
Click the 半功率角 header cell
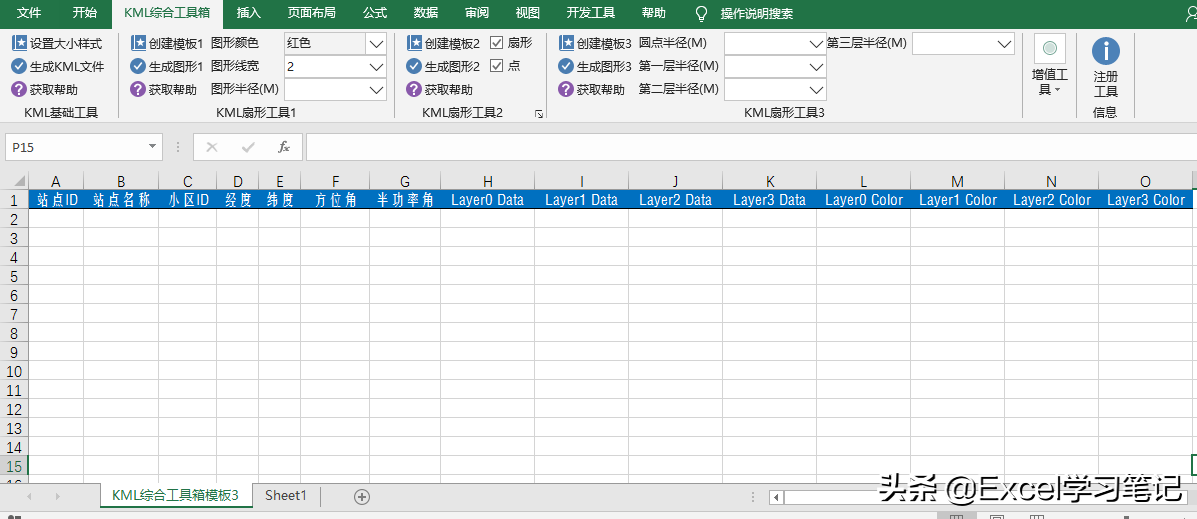pyautogui.click(x=405, y=199)
